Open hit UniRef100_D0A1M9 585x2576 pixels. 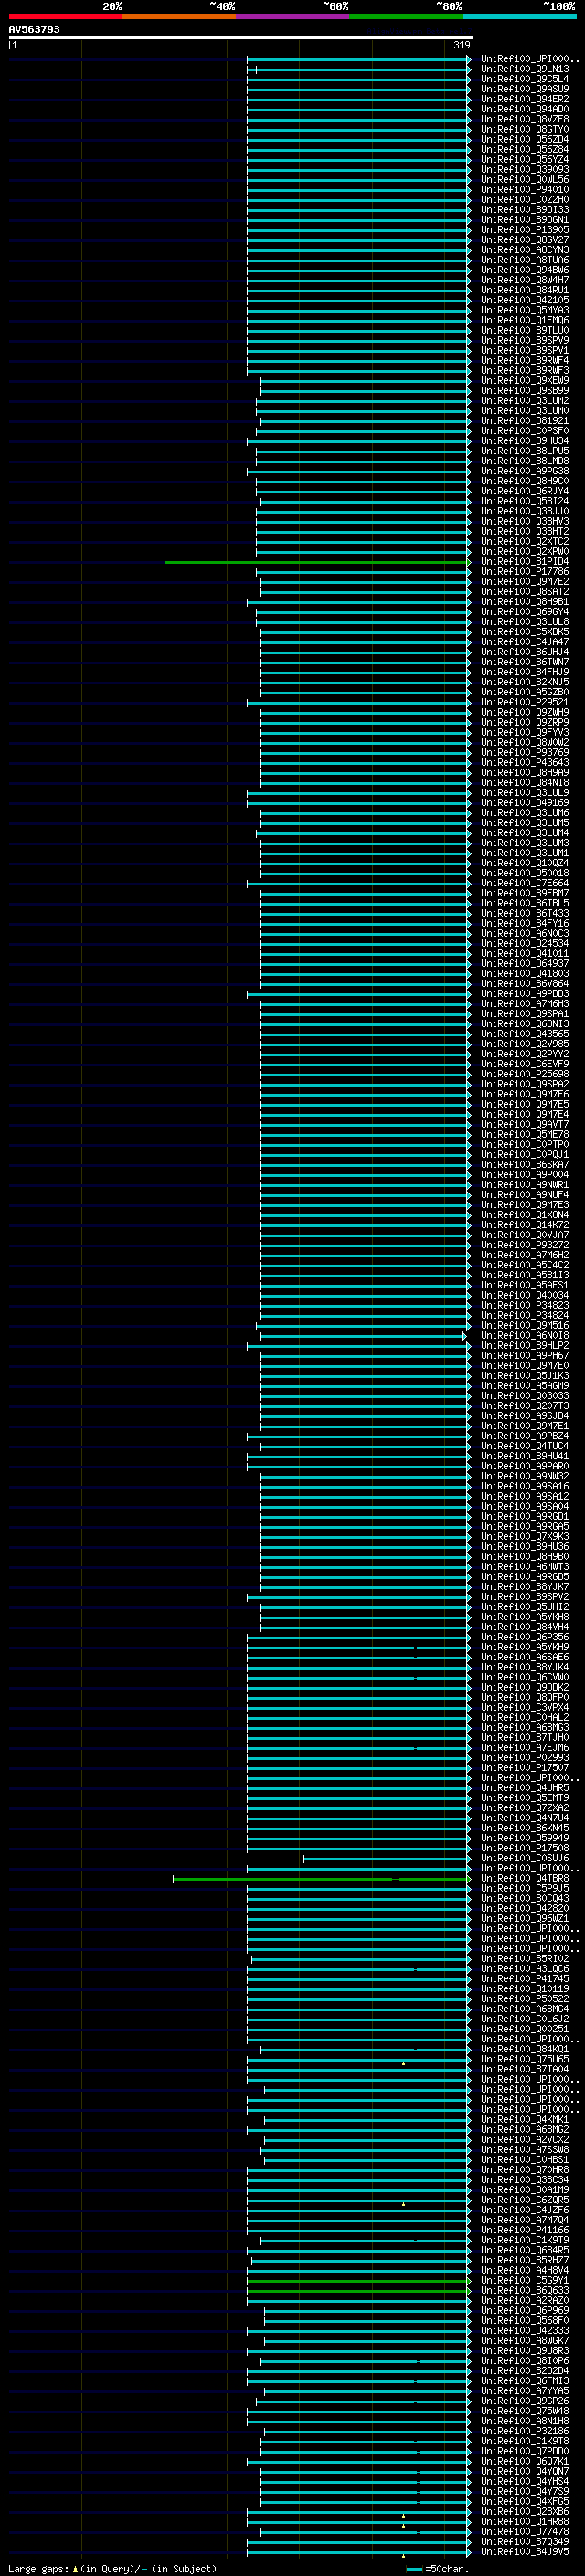pos(524,2189)
